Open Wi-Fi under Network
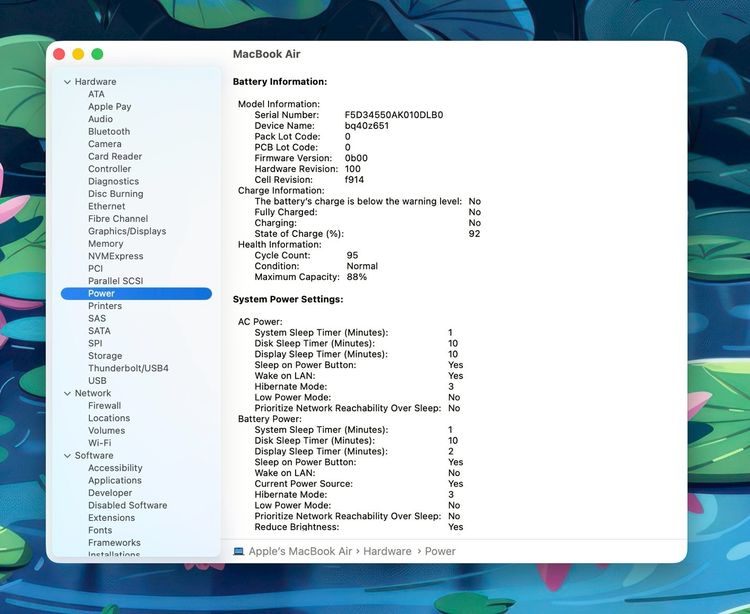 pos(99,443)
